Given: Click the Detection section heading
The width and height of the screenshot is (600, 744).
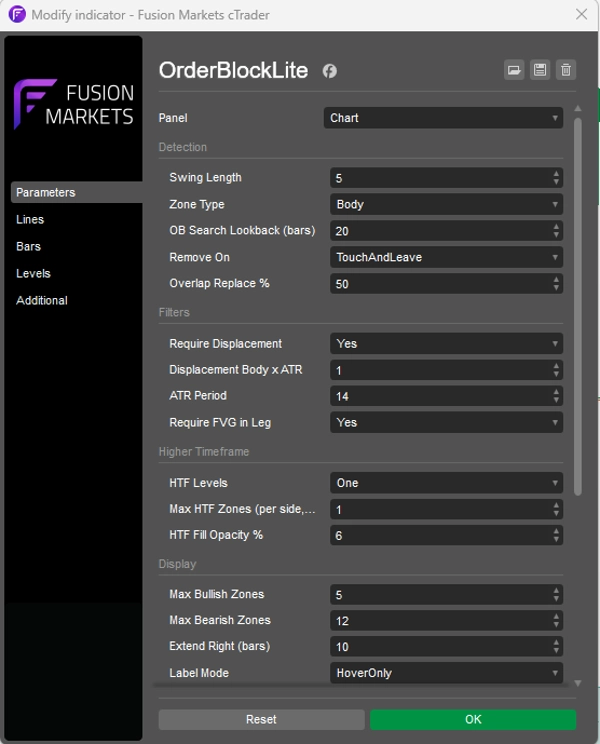Looking at the screenshot, I should [x=183, y=147].
